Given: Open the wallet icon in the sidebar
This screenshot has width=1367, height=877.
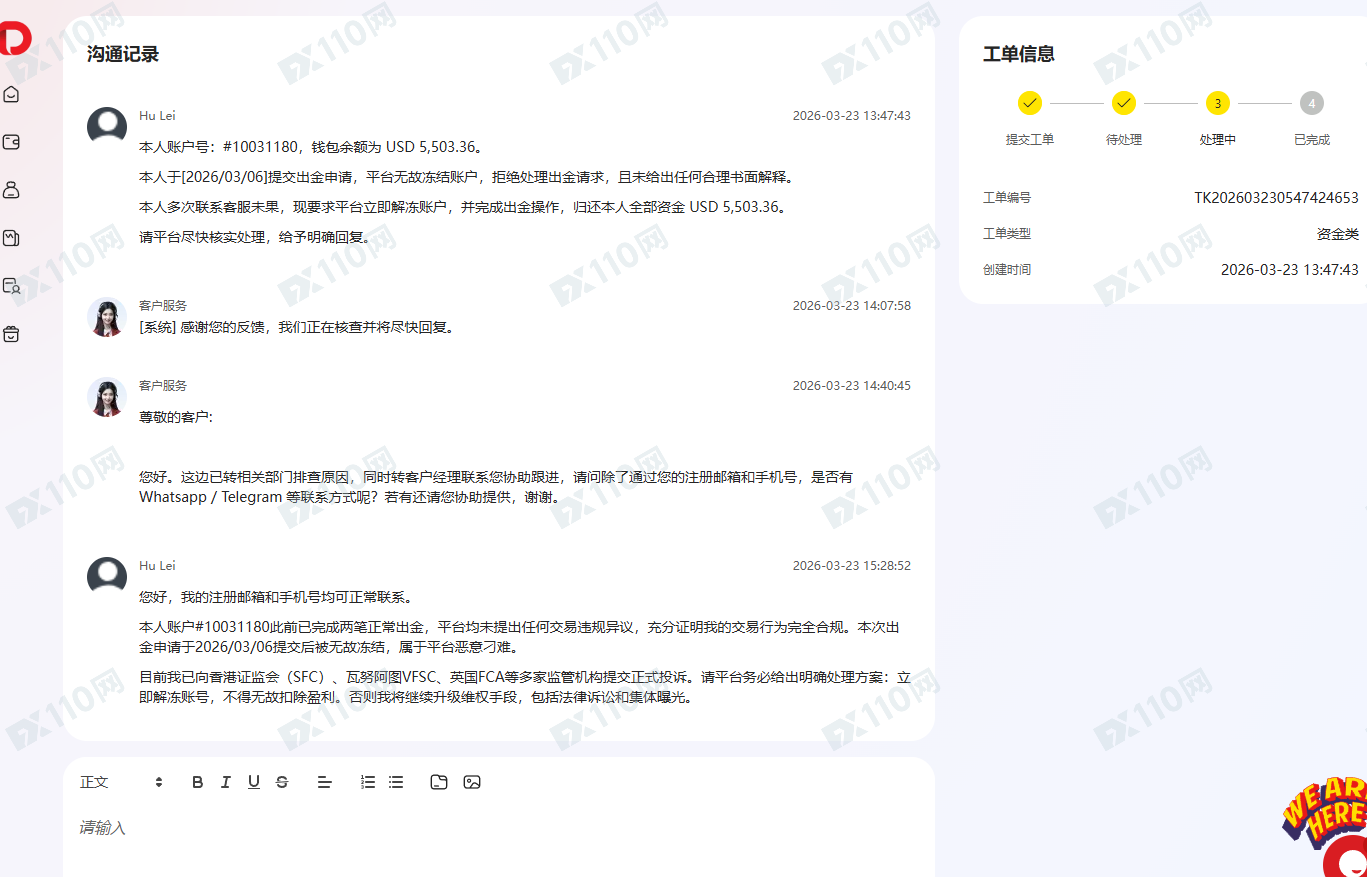Looking at the screenshot, I should 11,142.
